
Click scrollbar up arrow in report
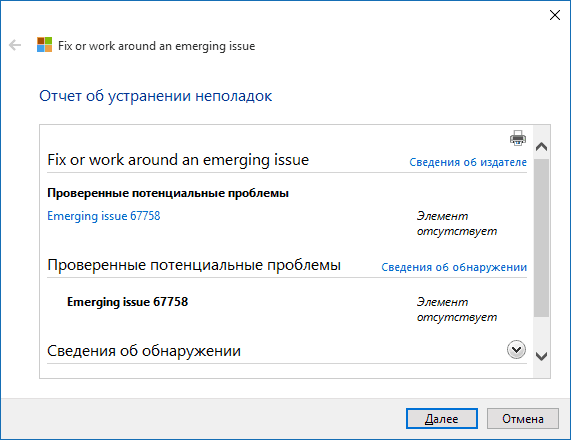(542, 146)
